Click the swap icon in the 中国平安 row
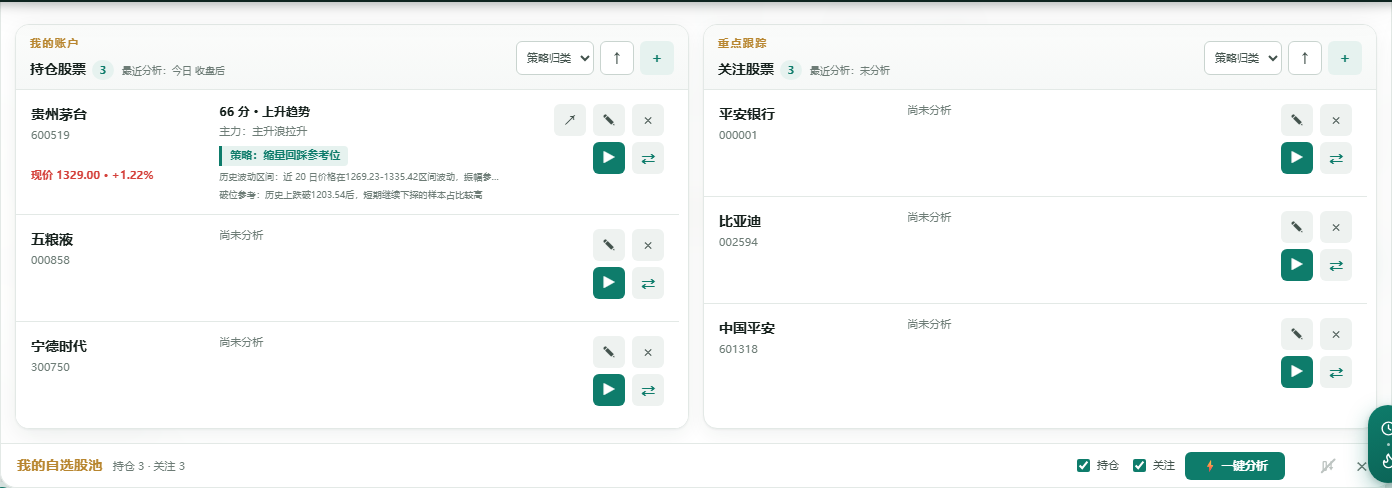The height and width of the screenshot is (488, 1392). [1336, 372]
